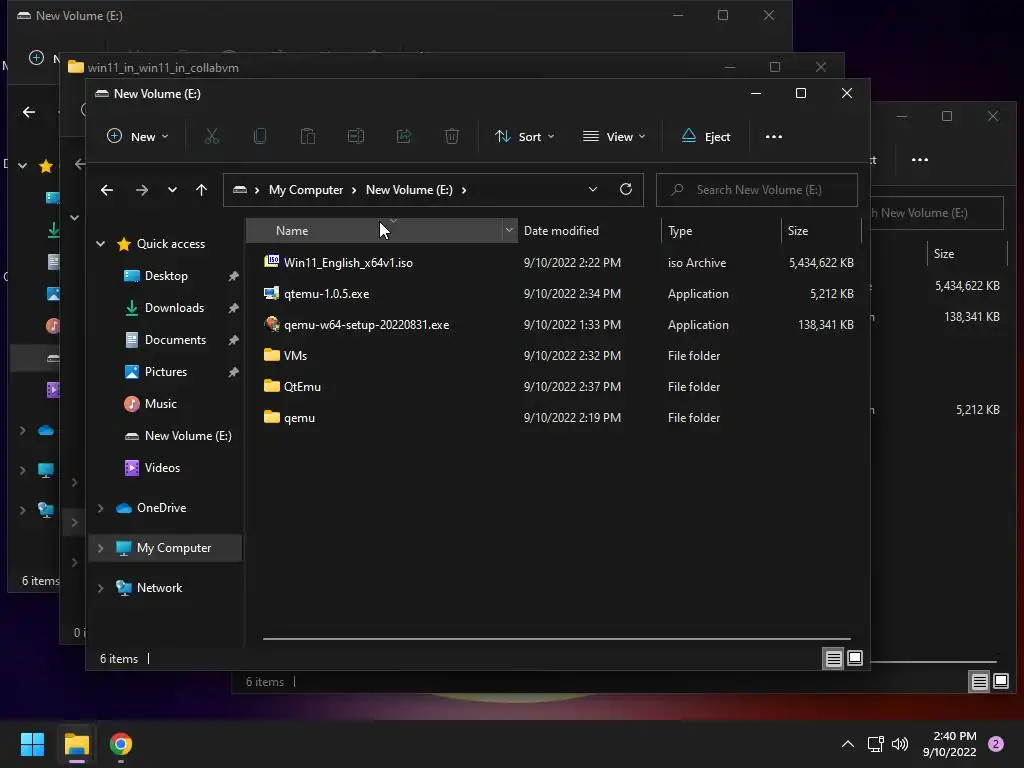Unpin Desktop from Quick access
Image resolution: width=1024 pixels, height=768 pixels.
233,276
